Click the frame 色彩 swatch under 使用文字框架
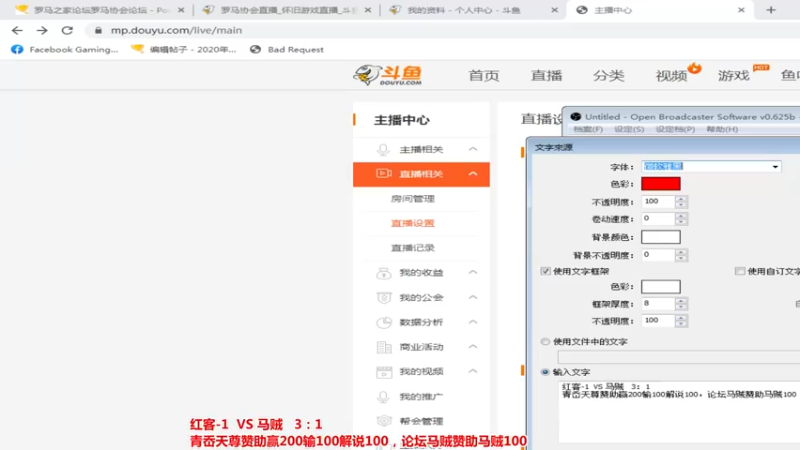 point(661,287)
